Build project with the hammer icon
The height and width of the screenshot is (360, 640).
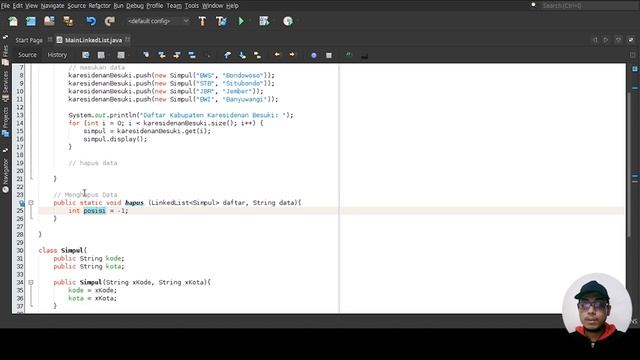202,21
